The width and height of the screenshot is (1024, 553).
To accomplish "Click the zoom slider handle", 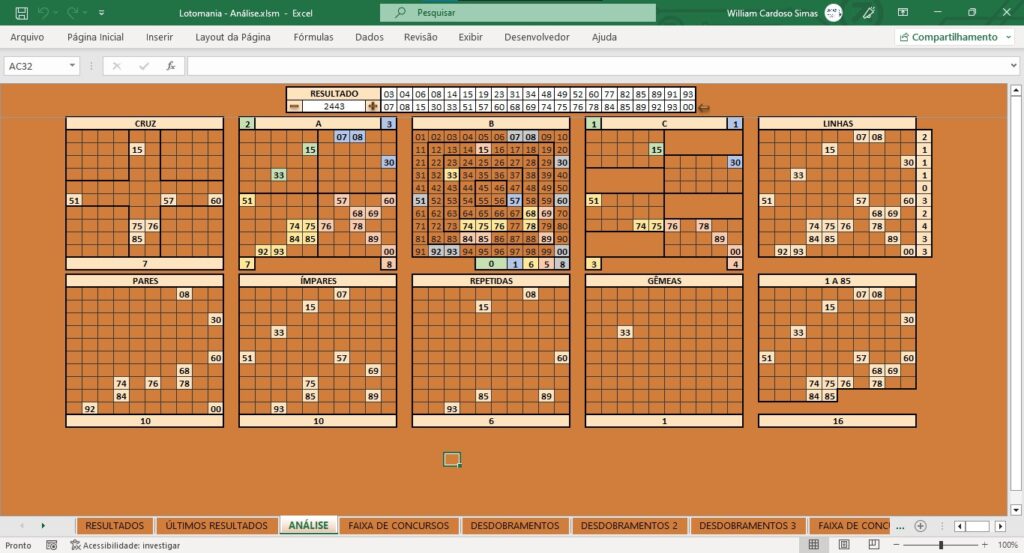I will [940, 545].
